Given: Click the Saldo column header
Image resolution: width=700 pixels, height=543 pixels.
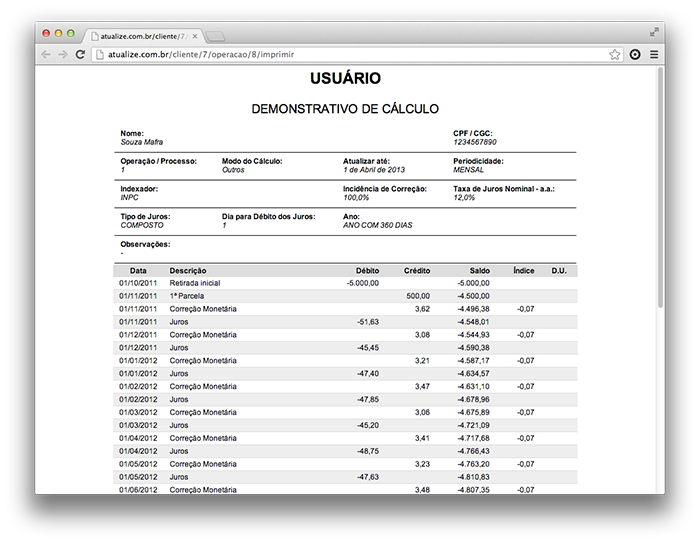Looking at the screenshot, I should click(x=479, y=271).
